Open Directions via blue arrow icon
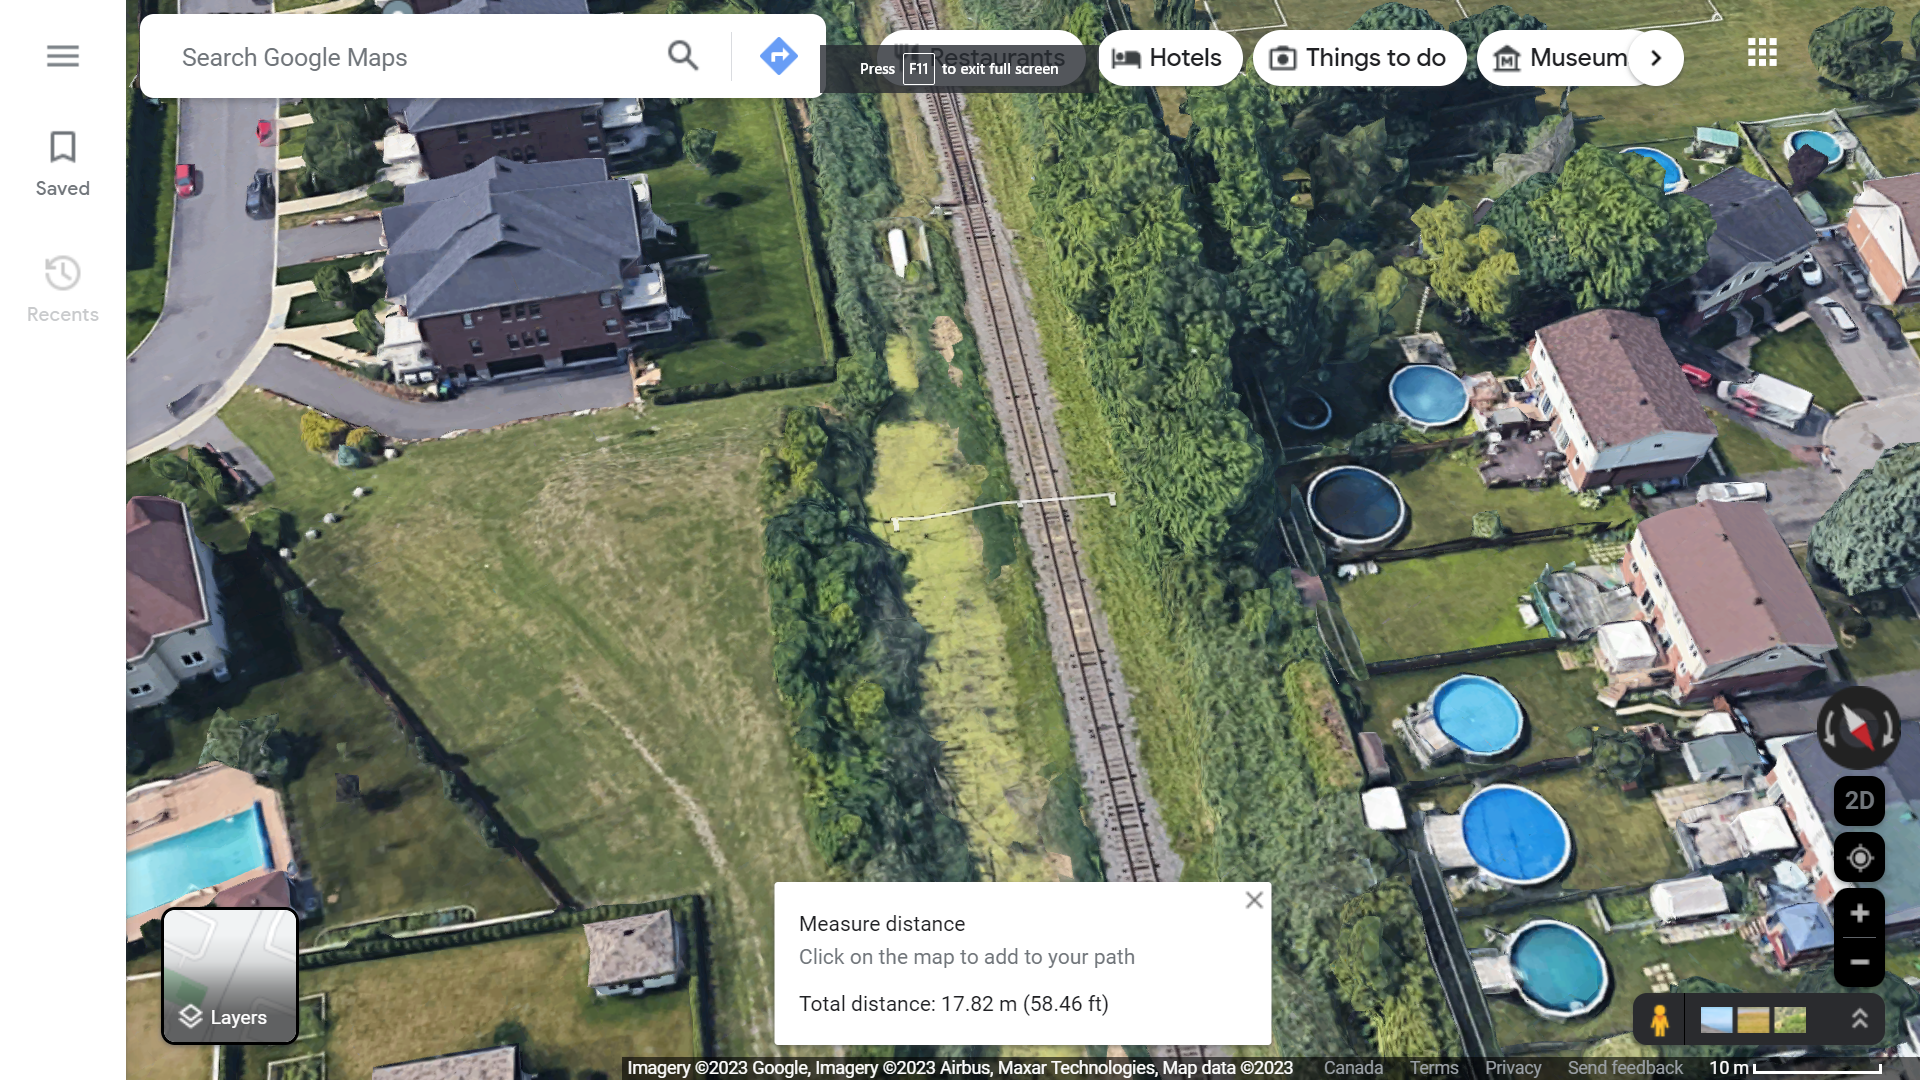This screenshot has height=1080, width=1920. [778, 56]
